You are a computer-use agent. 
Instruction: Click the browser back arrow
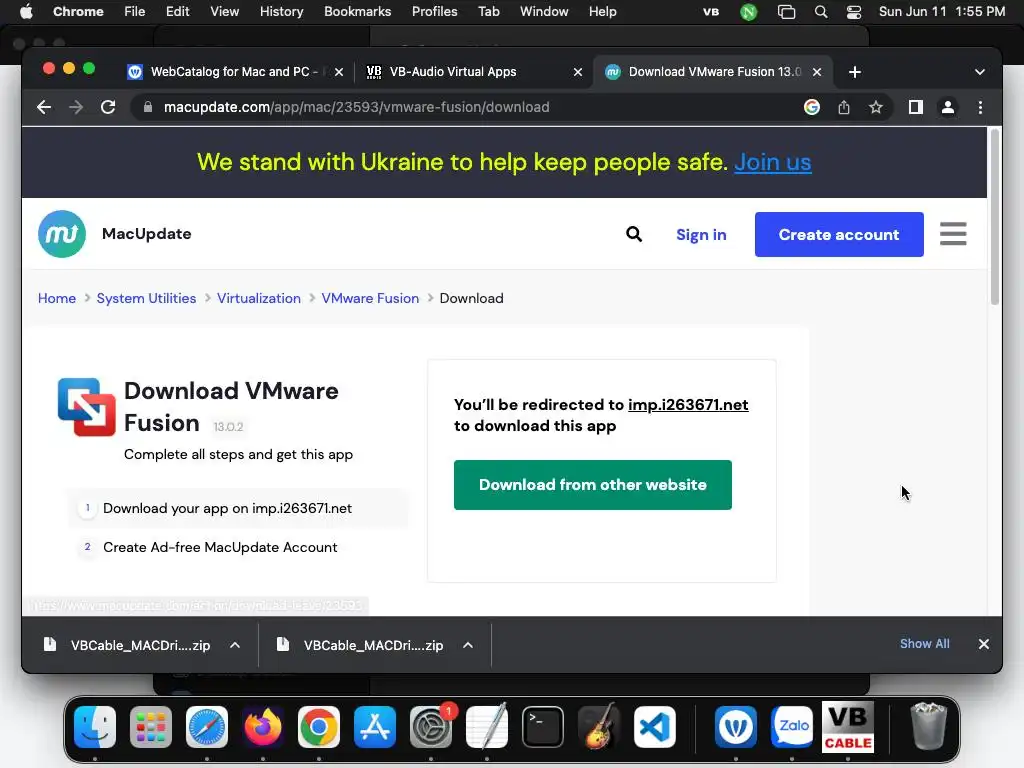pyautogui.click(x=44, y=107)
